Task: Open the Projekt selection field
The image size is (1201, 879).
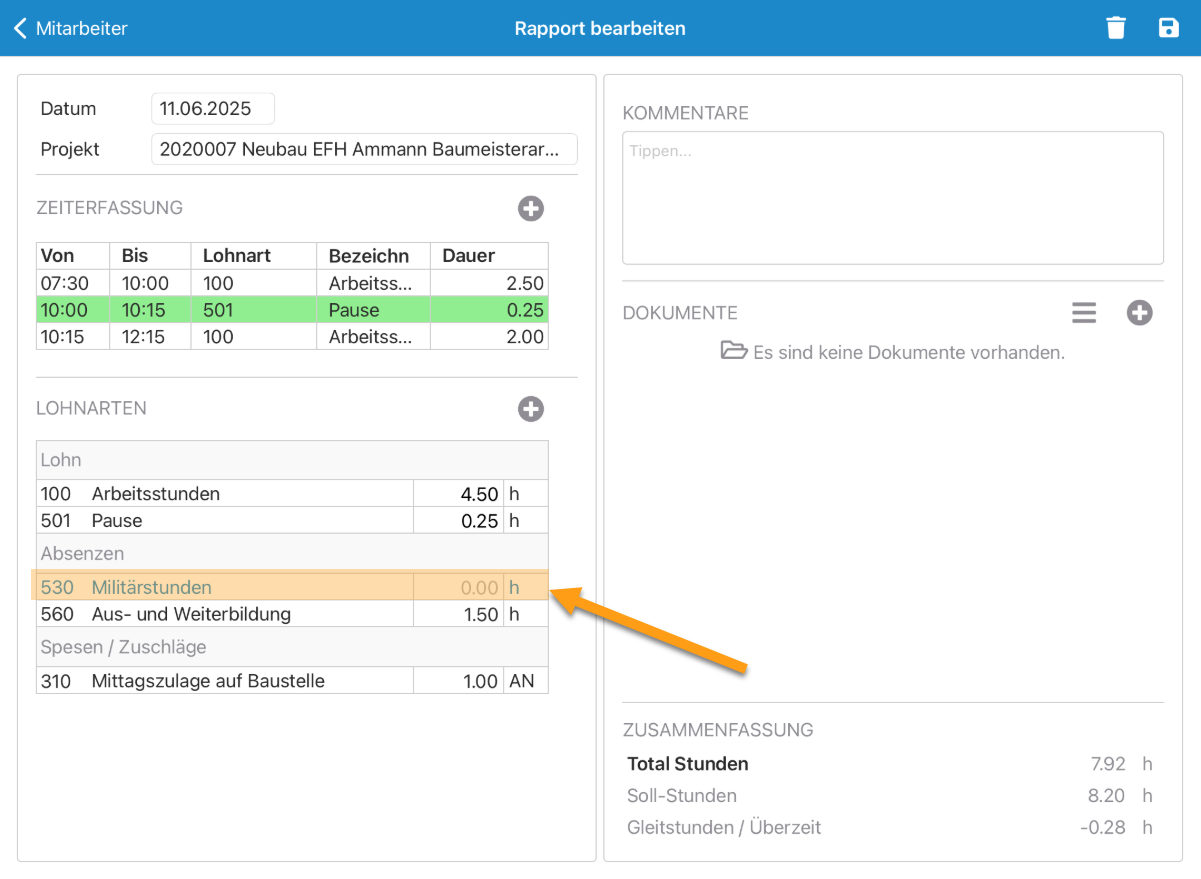Action: tap(364, 149)
